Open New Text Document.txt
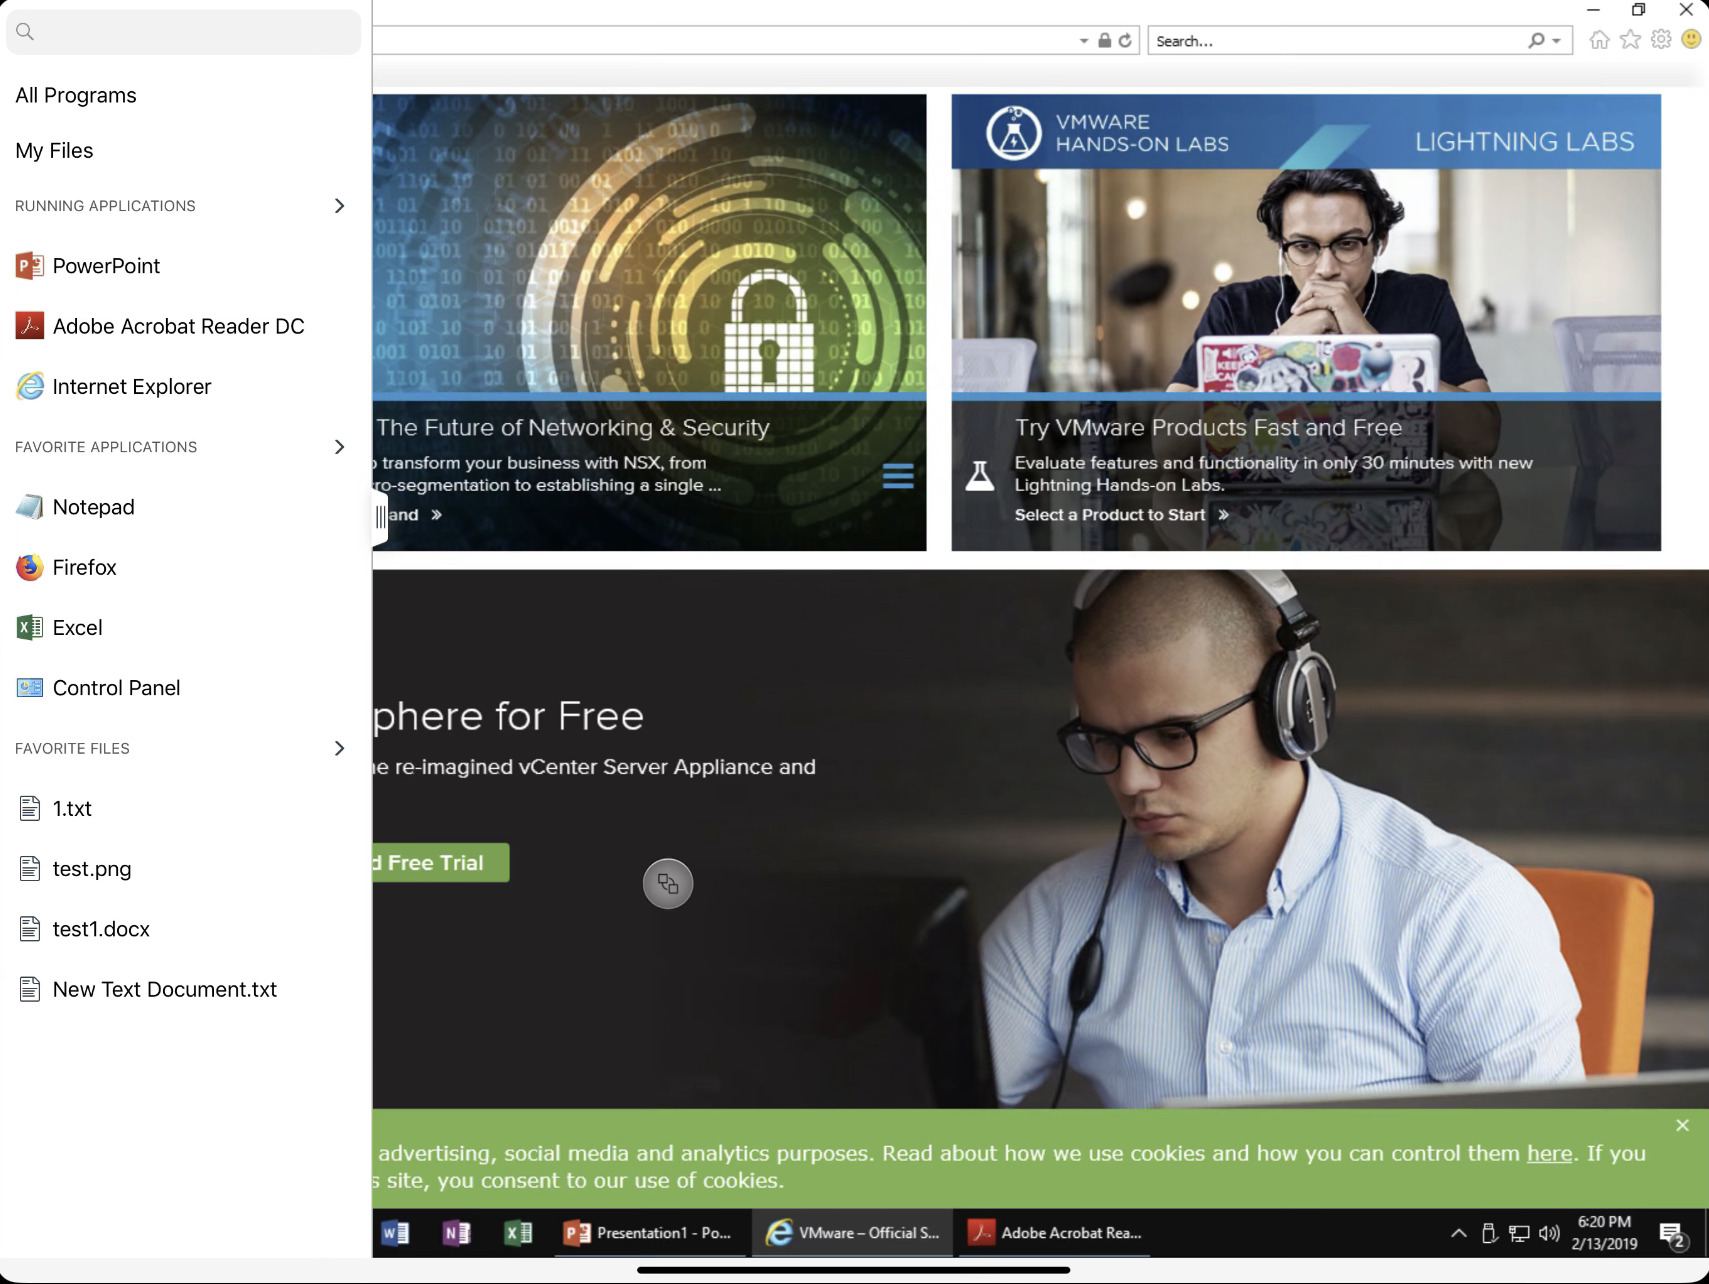Viewport: 1709px width, 1284px height. click(148, 989)
